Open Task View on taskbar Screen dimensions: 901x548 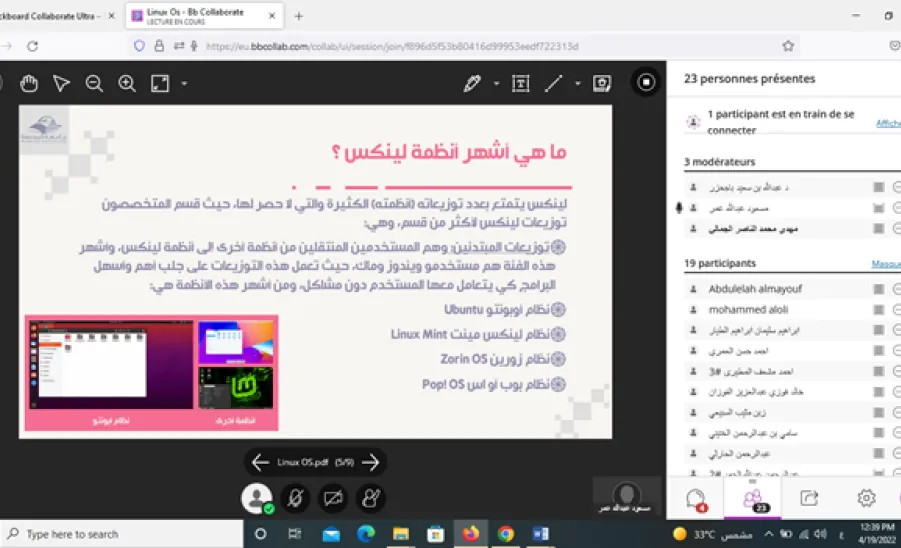tap(295, 534)
